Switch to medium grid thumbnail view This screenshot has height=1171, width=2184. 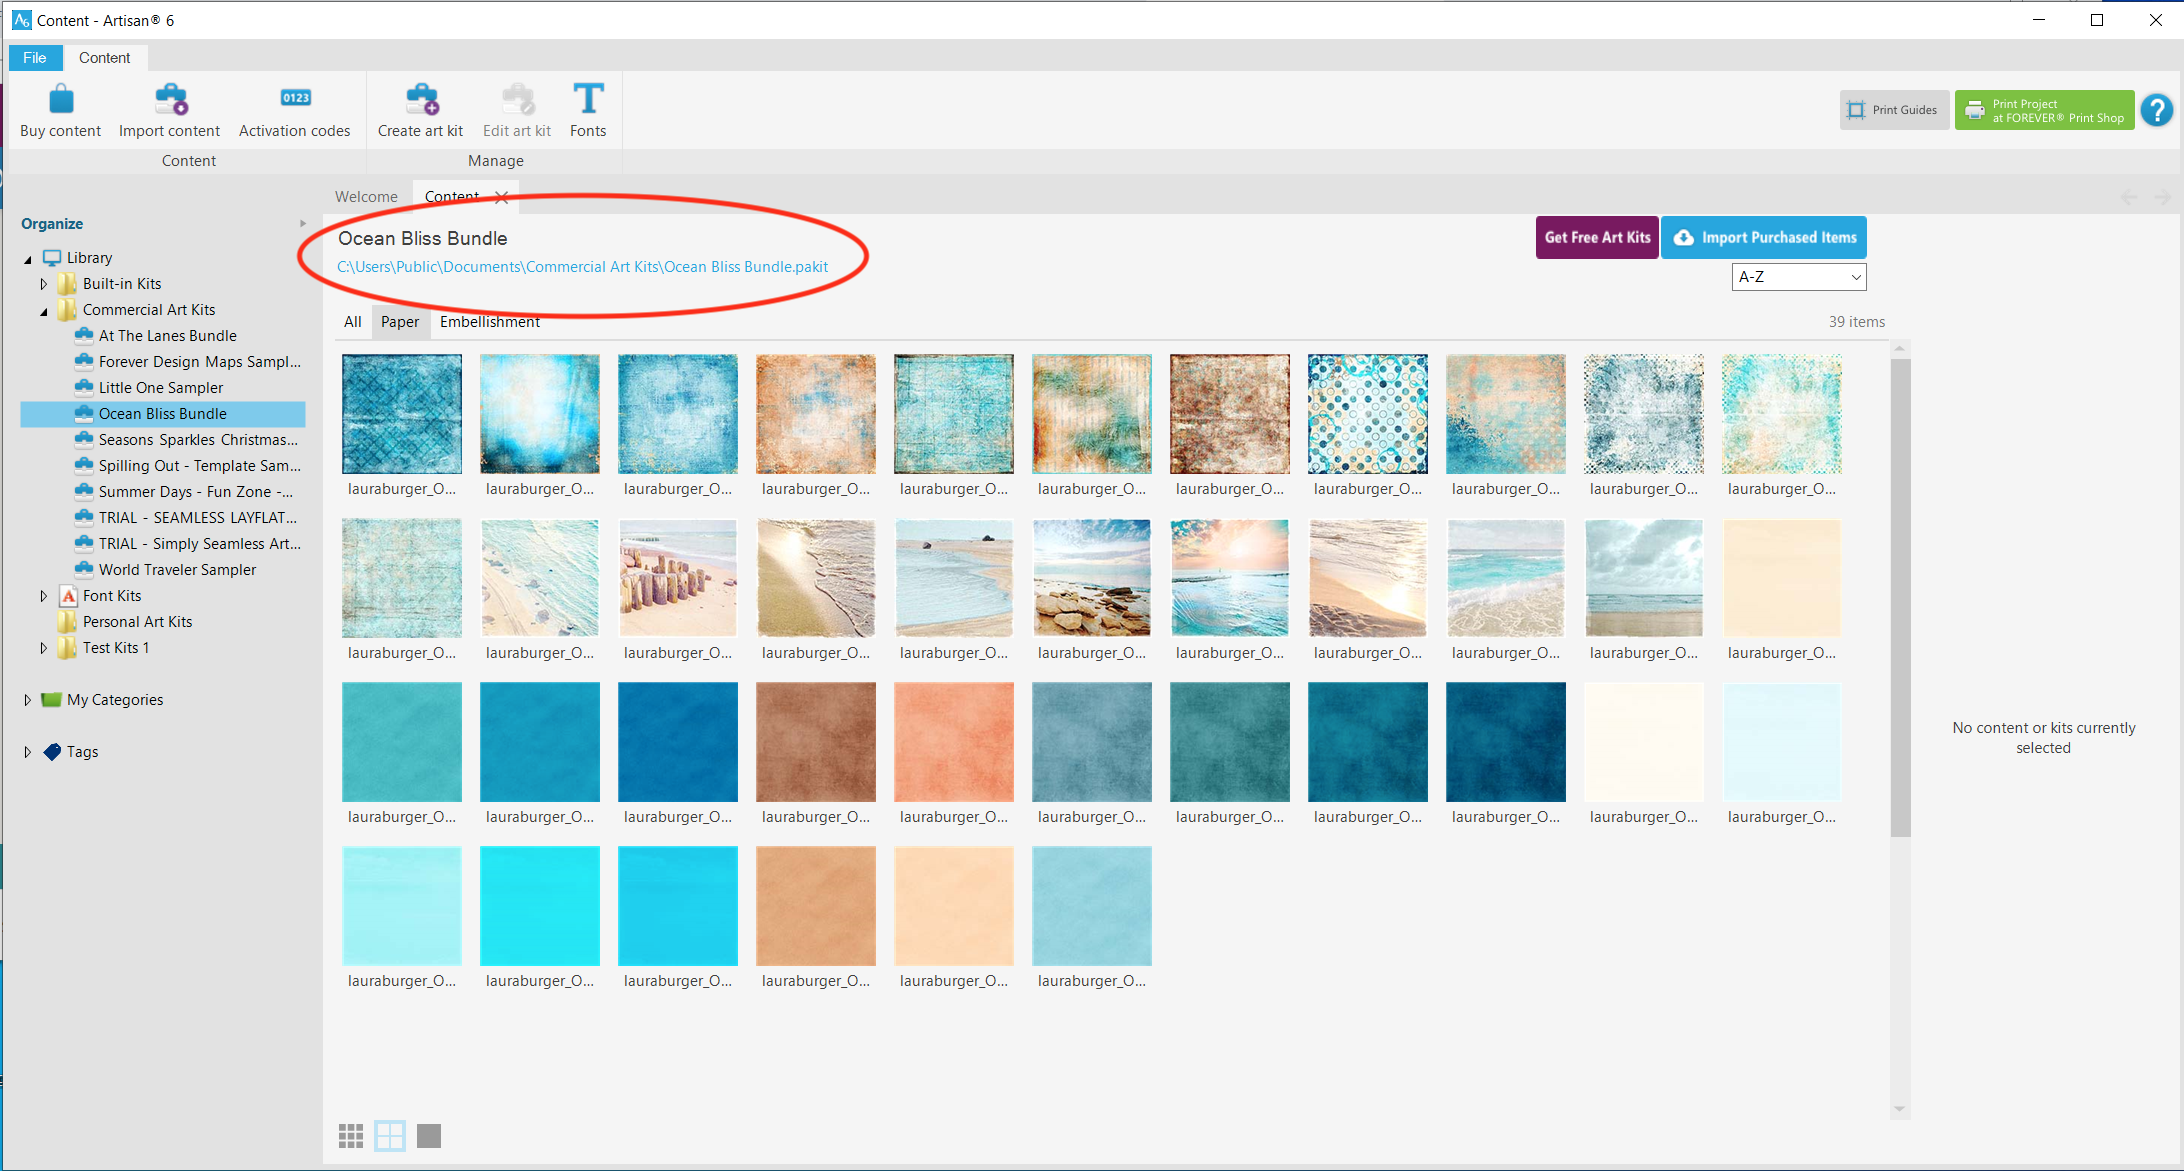[x=390, y=1136]
